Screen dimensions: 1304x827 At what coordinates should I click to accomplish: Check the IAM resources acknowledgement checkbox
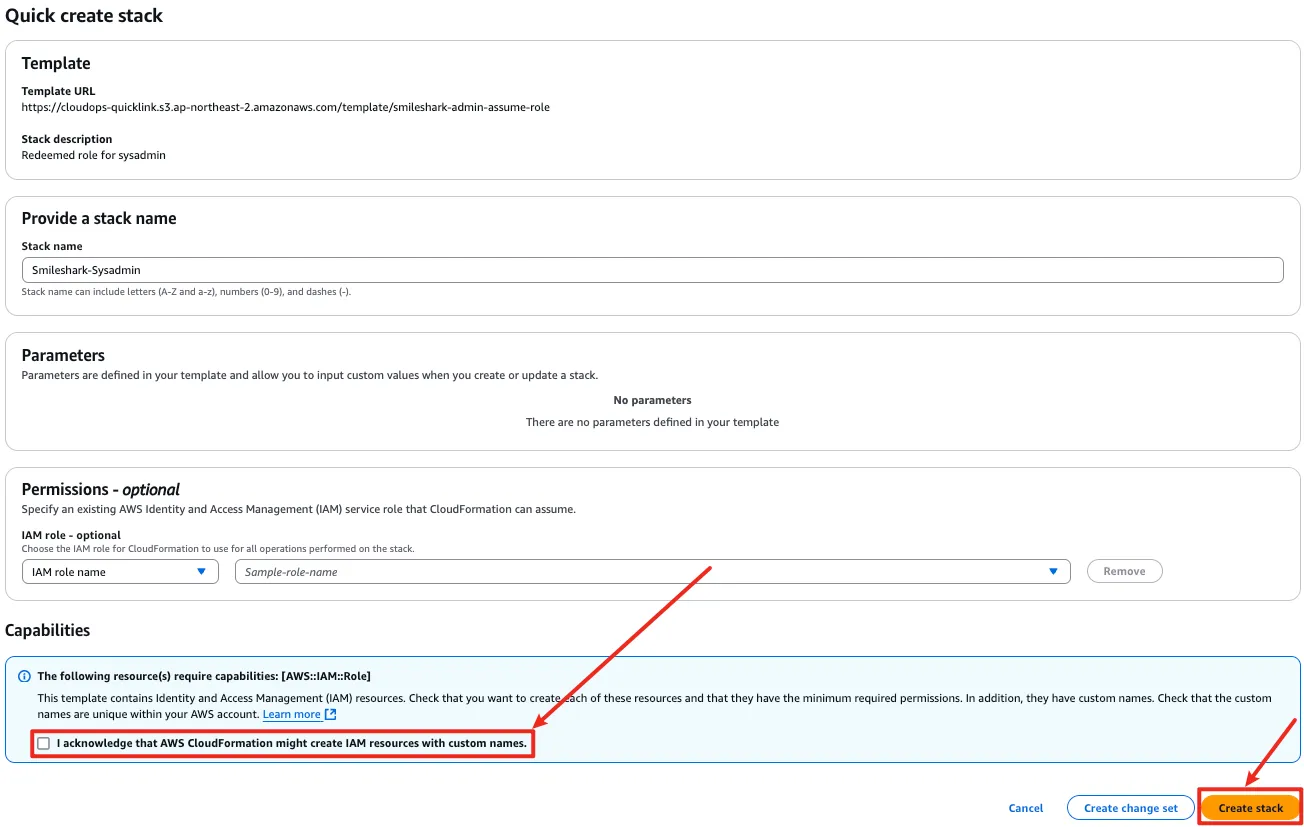coord(43,744)
